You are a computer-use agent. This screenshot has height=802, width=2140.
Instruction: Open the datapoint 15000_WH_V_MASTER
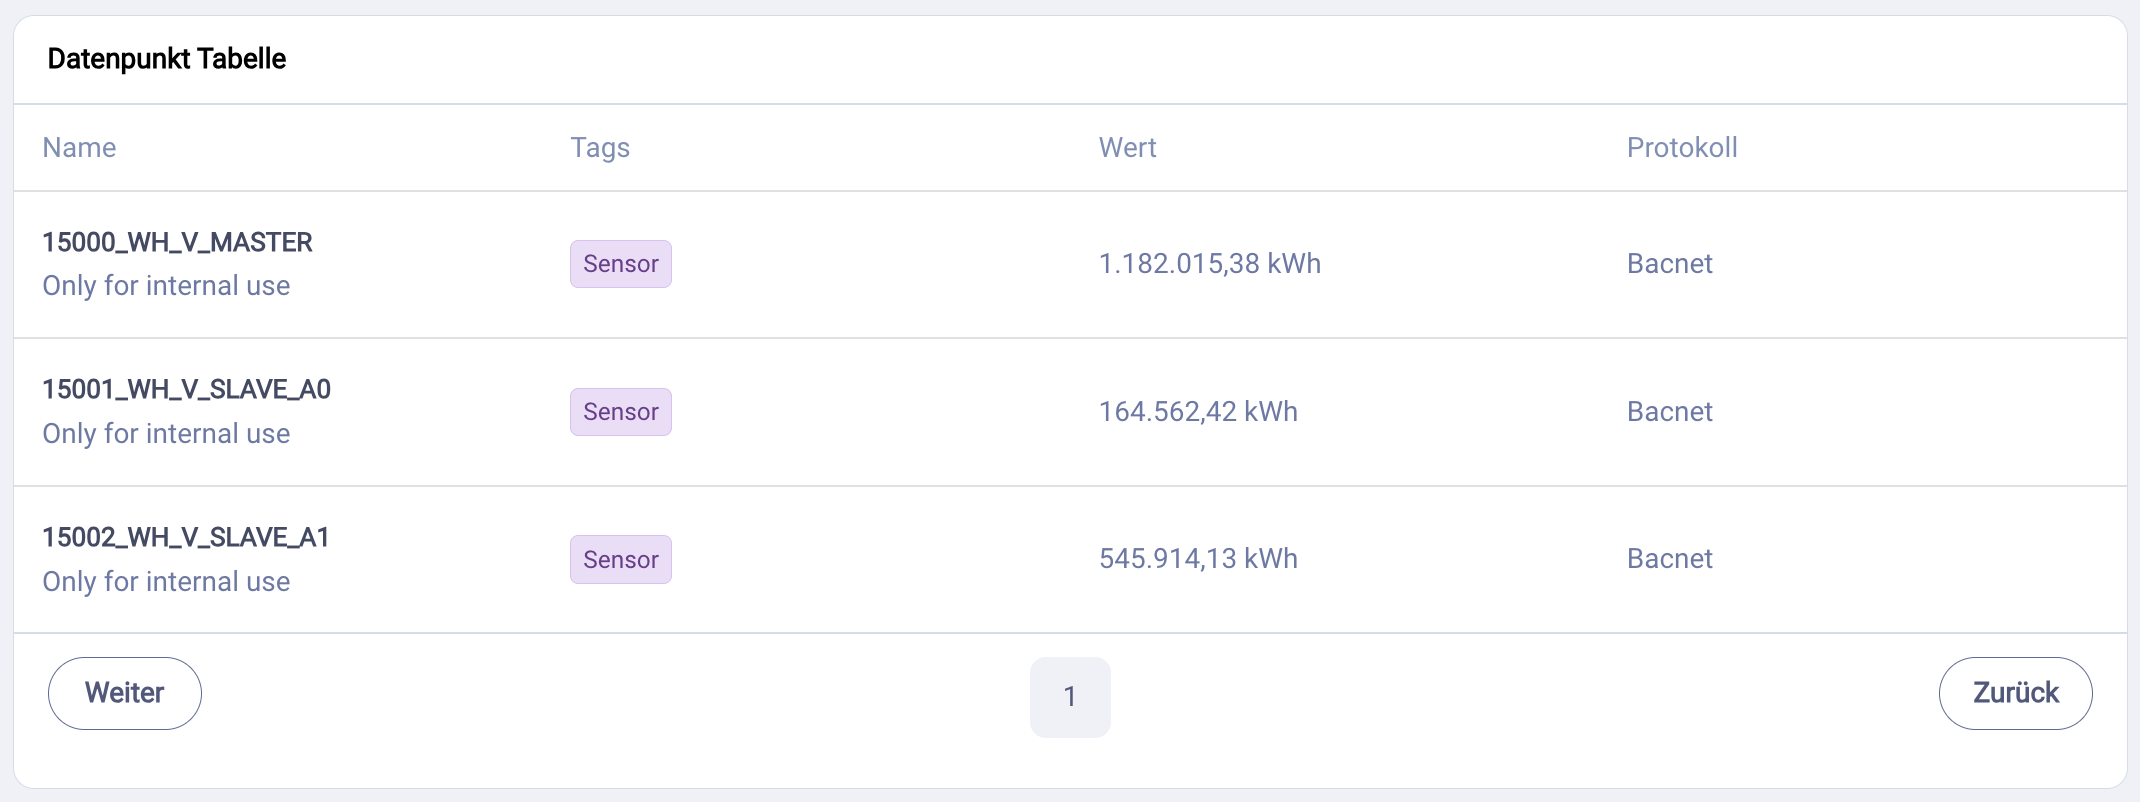[x=176, y=242]
